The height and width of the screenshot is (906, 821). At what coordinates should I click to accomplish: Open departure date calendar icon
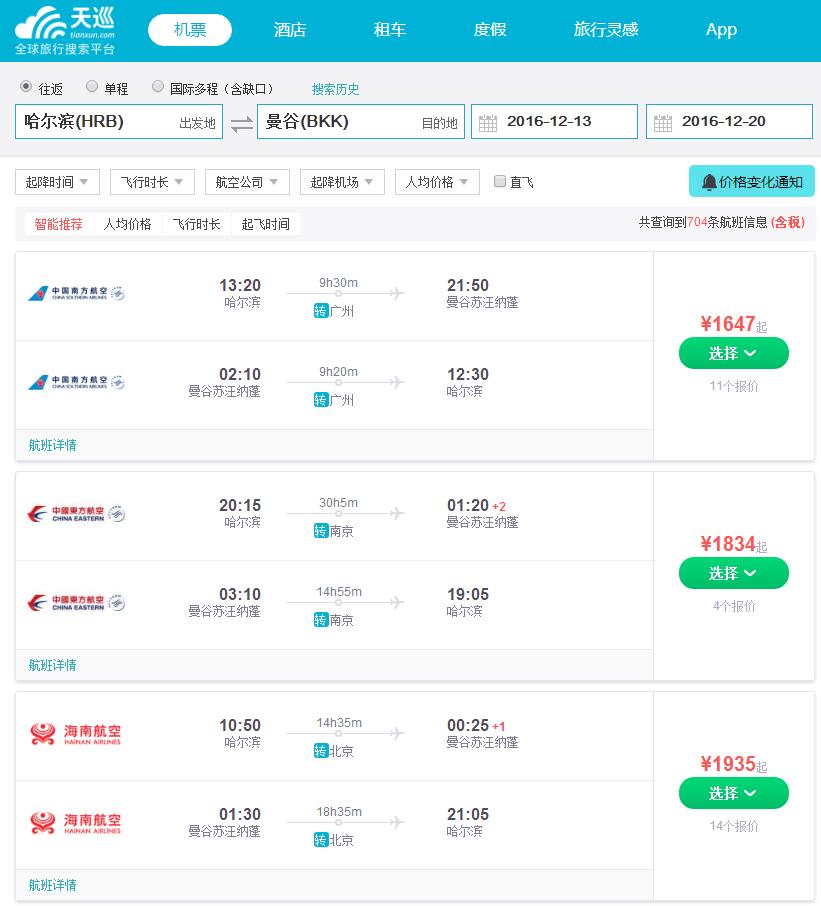488,122
